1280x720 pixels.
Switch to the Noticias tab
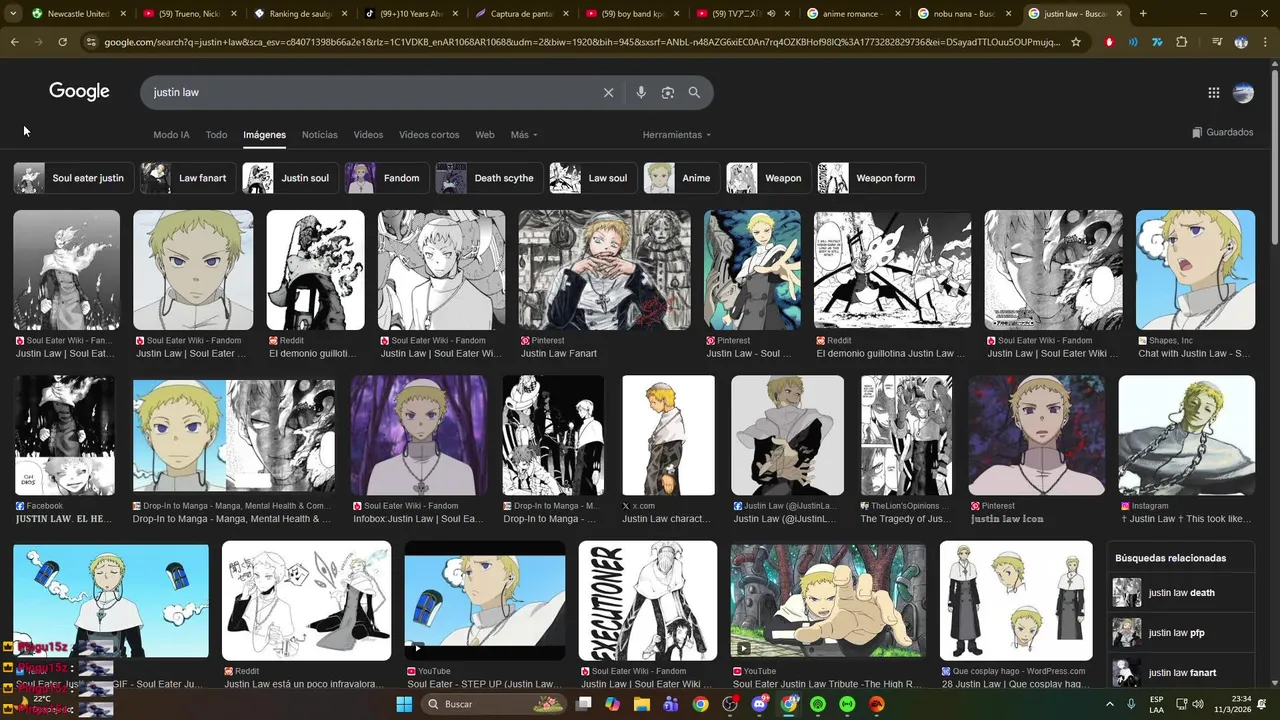point(320,135)
